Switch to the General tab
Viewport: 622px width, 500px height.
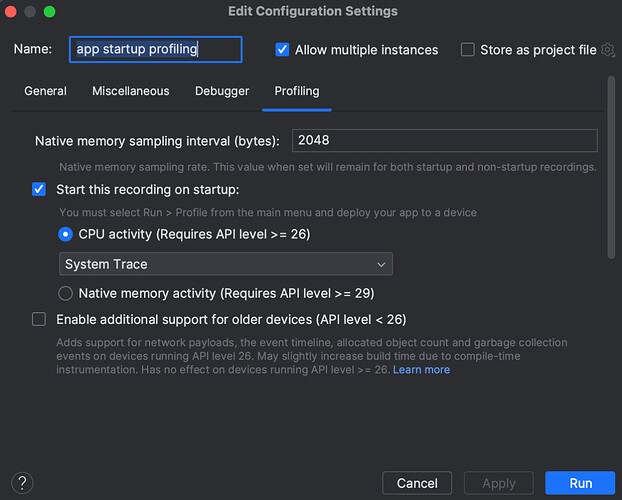45,91
